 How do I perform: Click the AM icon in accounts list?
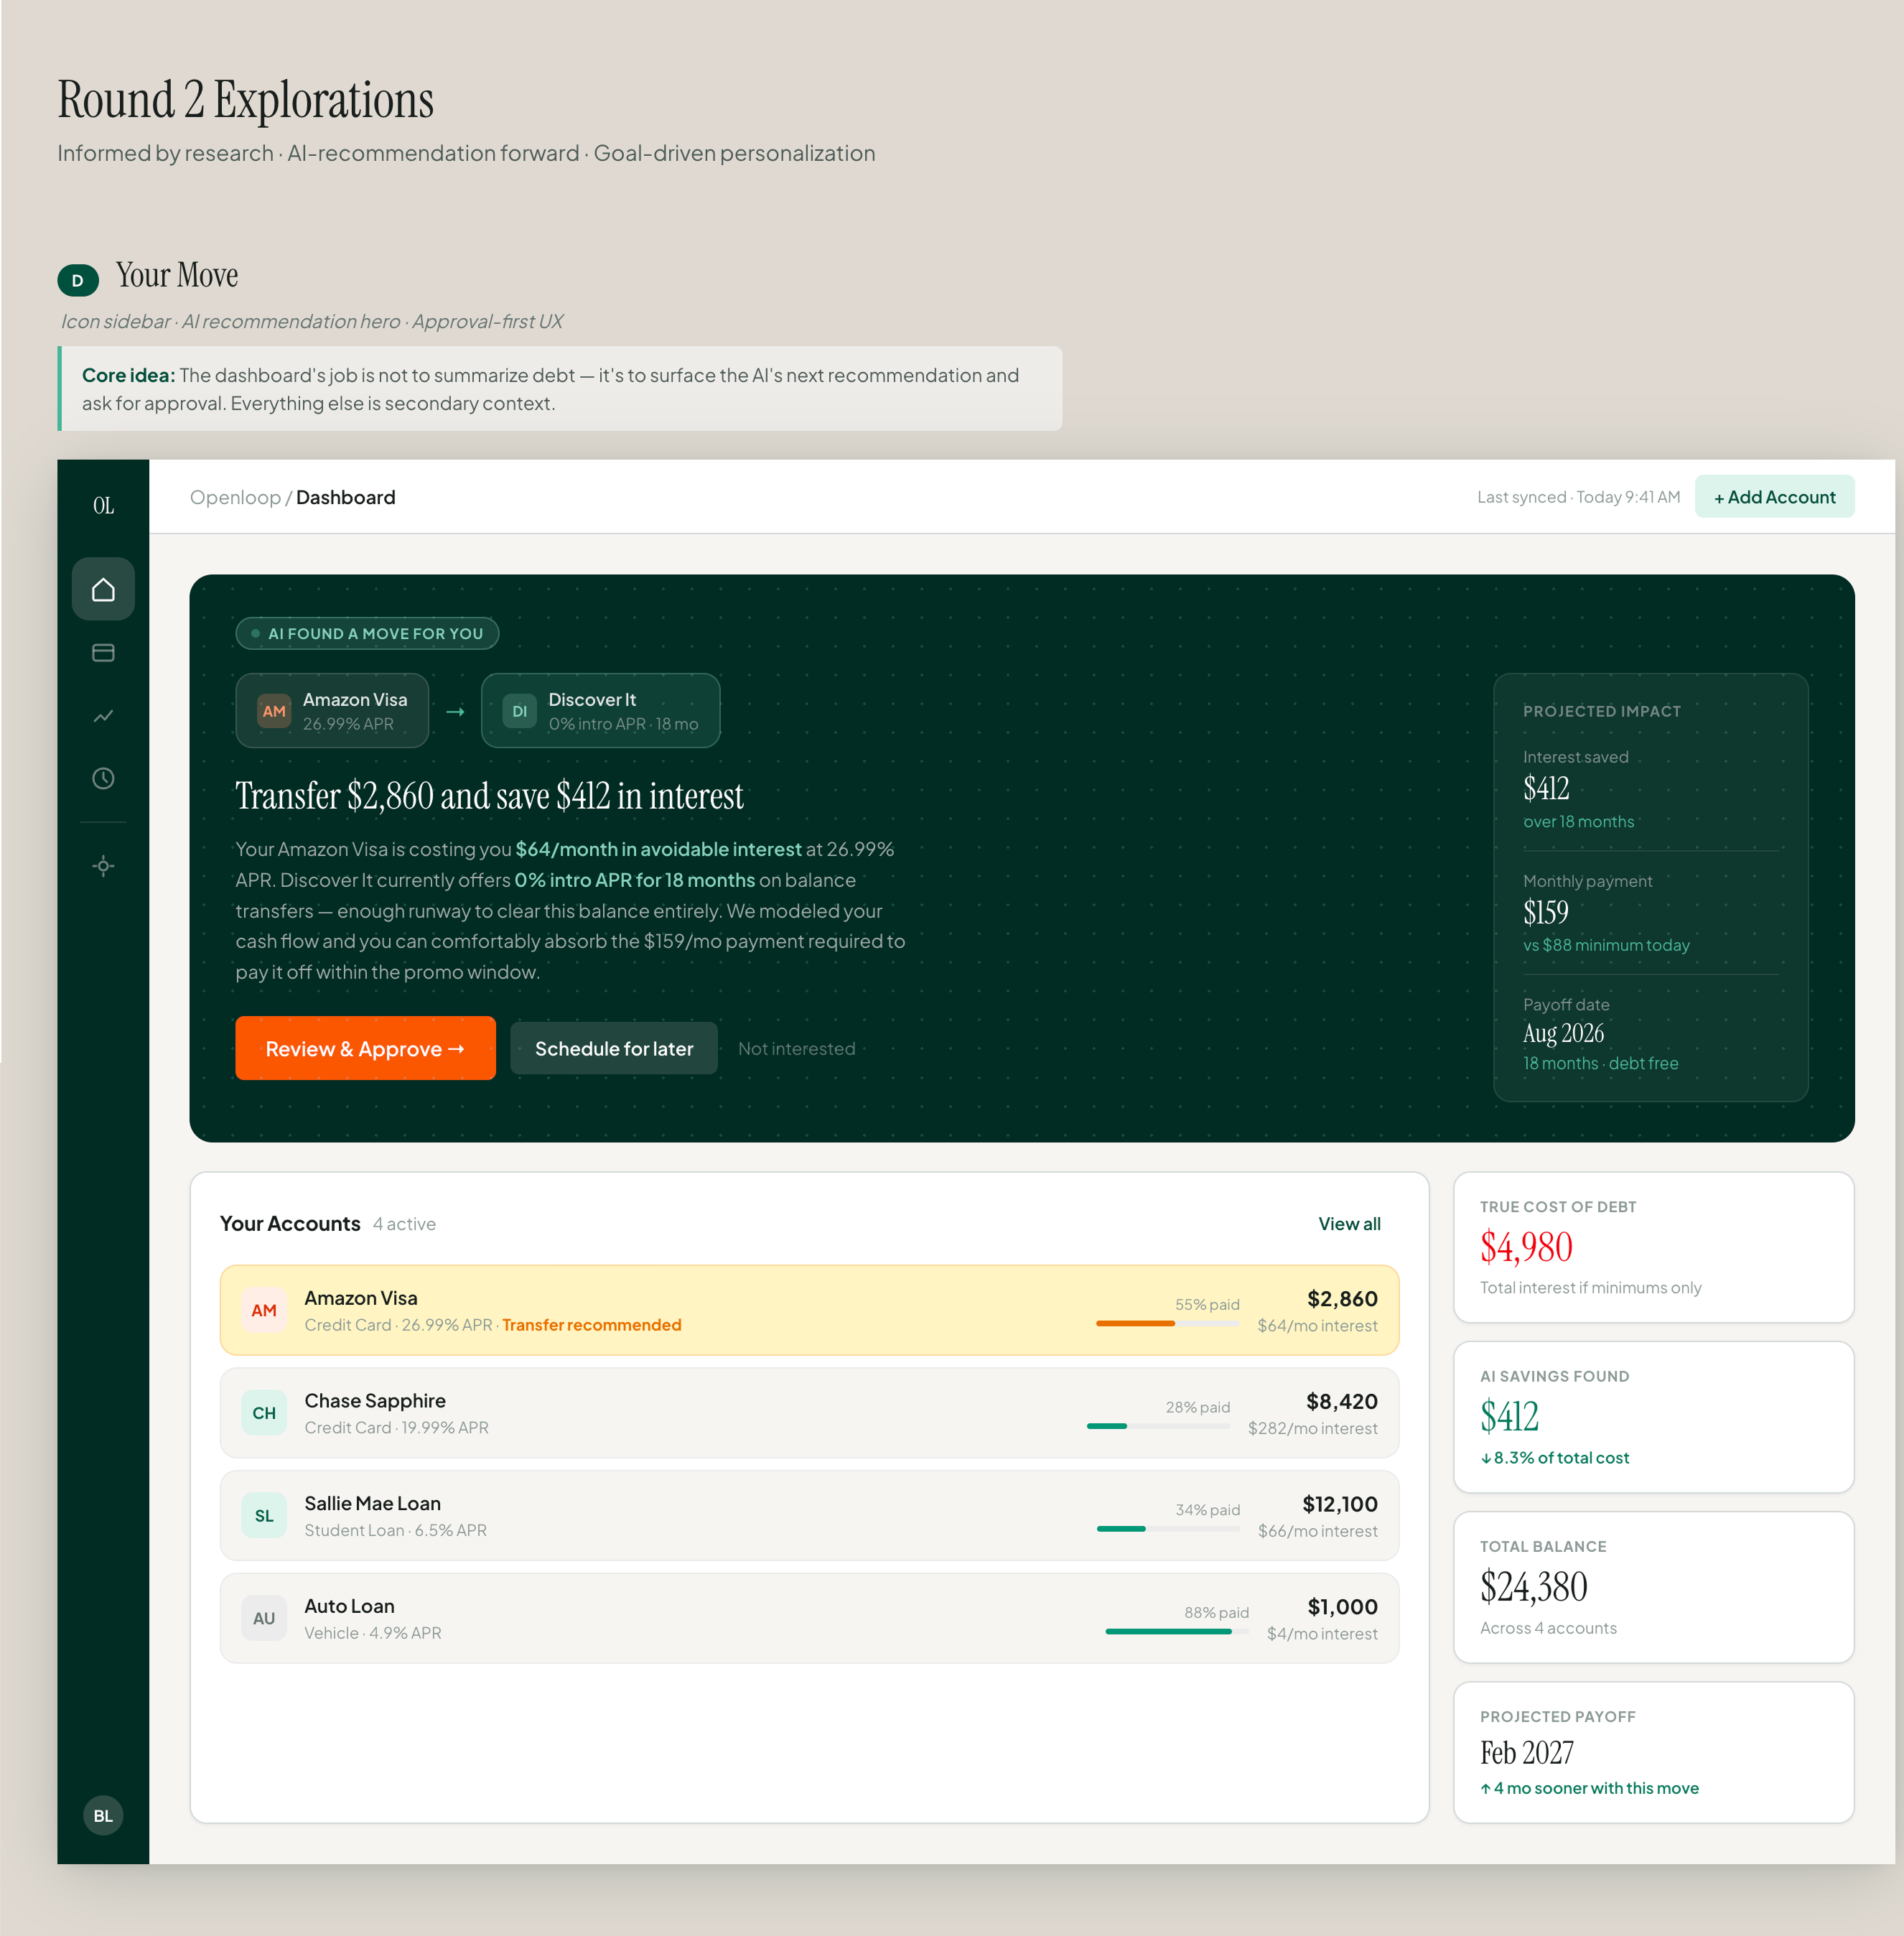coord(264,1310)
